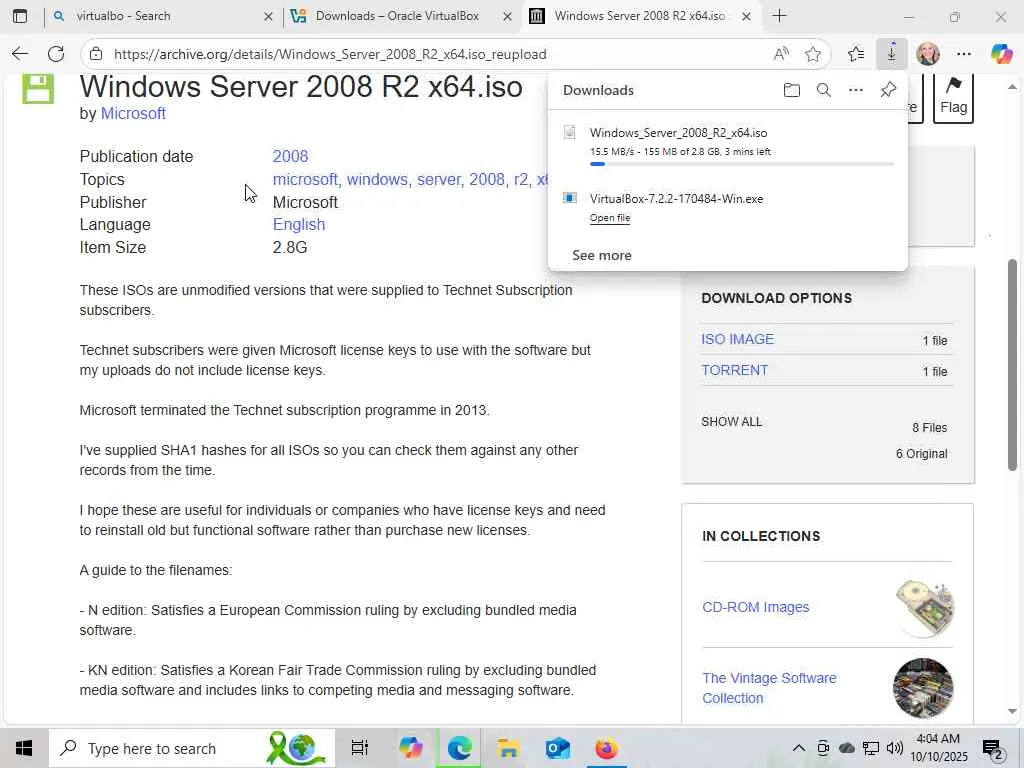Click SHOW ALL download files
Viewport: 1024px width, 768px height.
pos(731,422)
